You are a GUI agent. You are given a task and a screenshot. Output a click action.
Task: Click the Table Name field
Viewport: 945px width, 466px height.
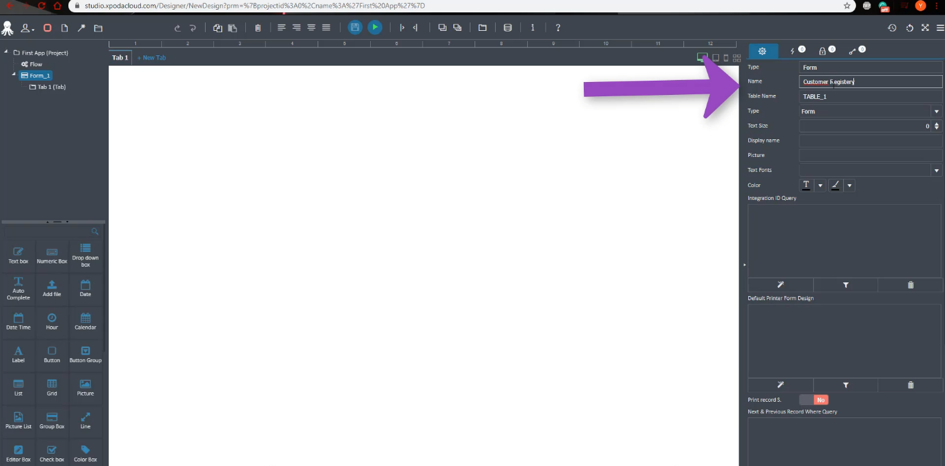click(871, 96)
